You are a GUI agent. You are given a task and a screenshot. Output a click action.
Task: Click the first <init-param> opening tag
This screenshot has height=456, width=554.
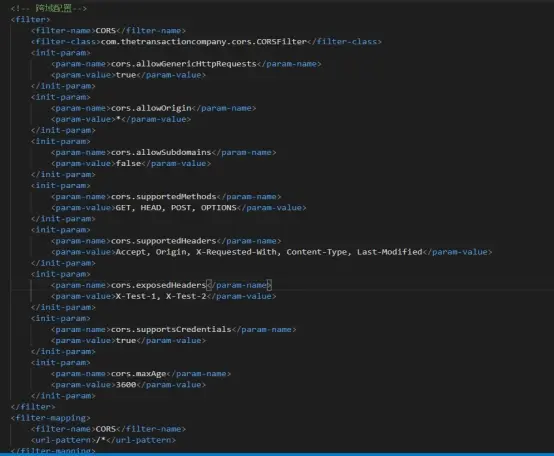point(60,53)
